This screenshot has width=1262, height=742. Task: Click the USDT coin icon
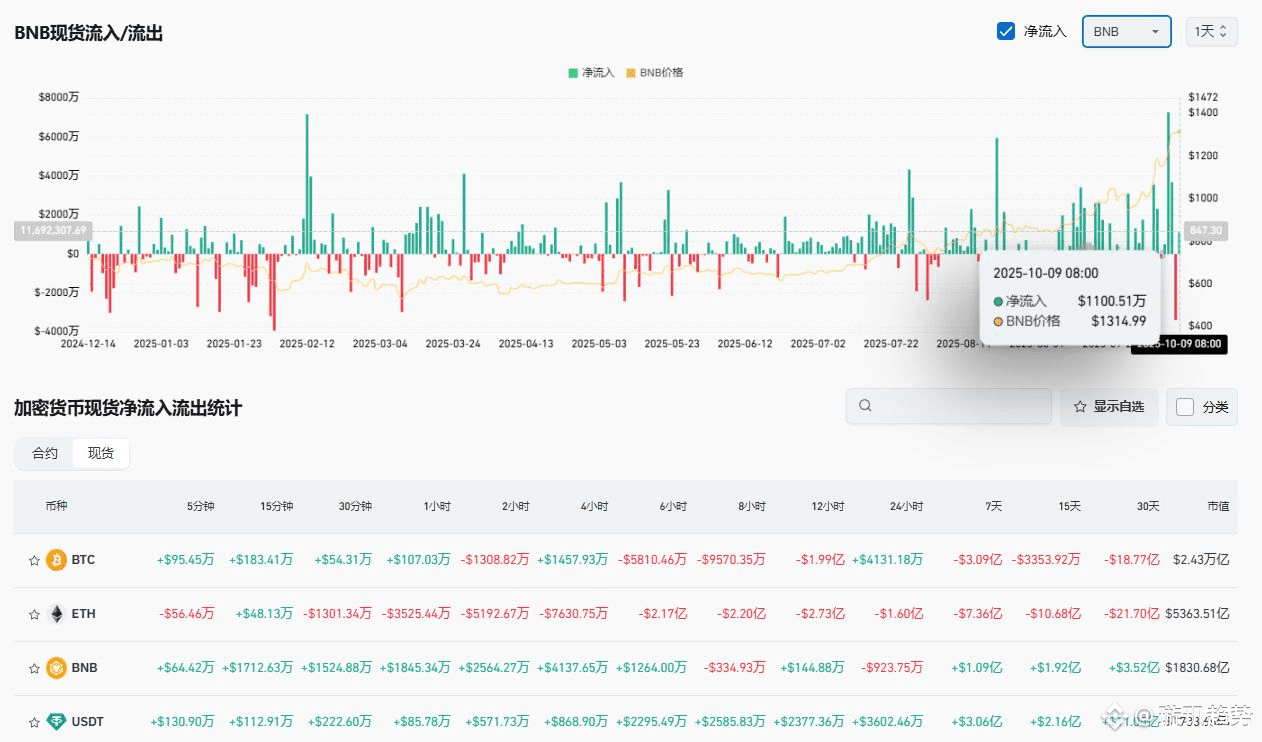pos(56,722)
